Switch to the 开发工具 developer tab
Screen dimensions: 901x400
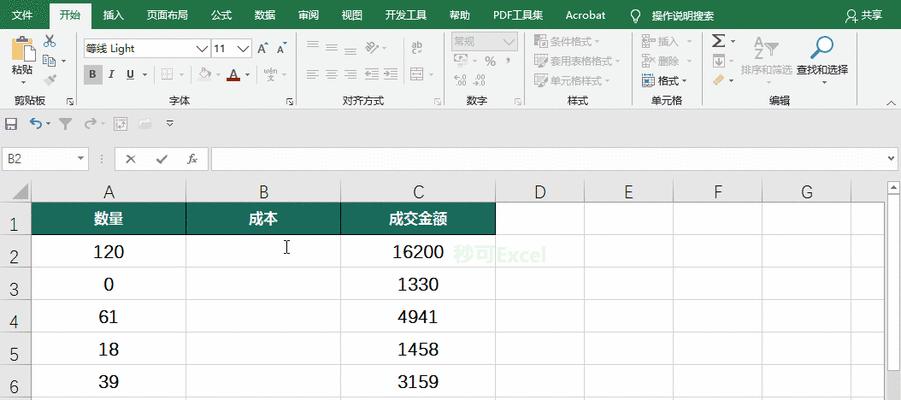(x=406, y=15)
